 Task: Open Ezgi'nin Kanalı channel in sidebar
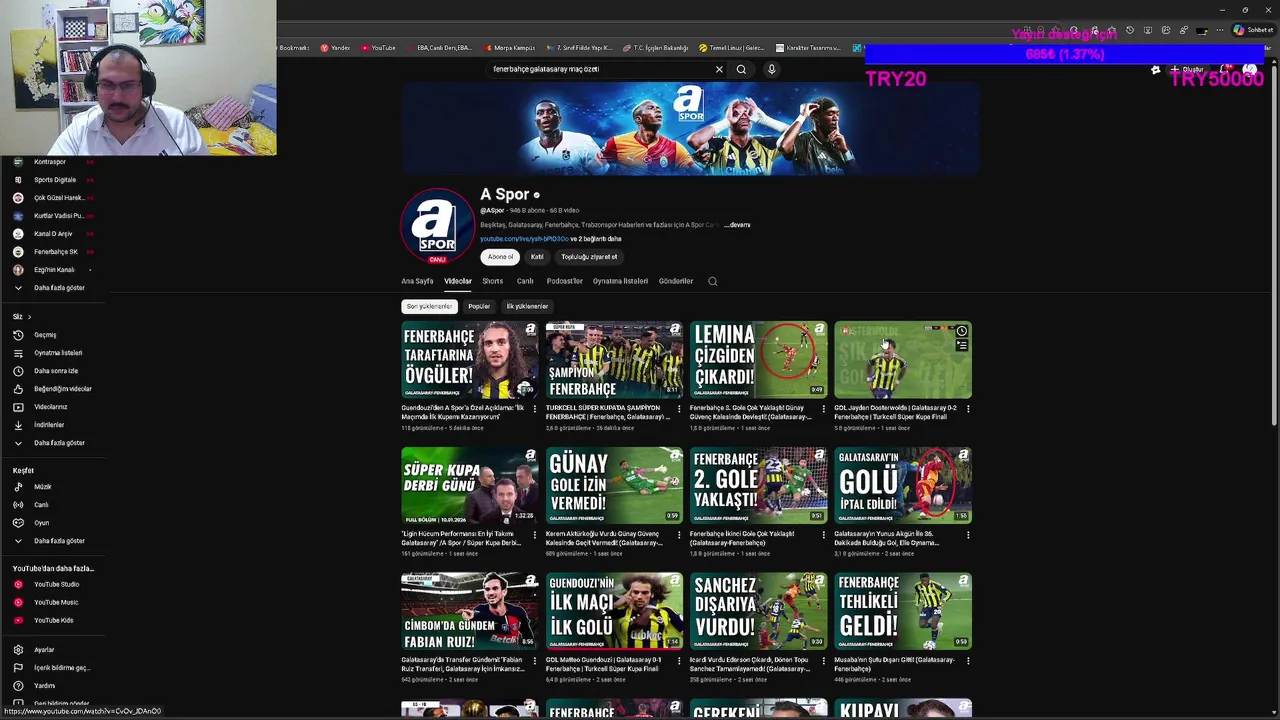pos(52,270)
